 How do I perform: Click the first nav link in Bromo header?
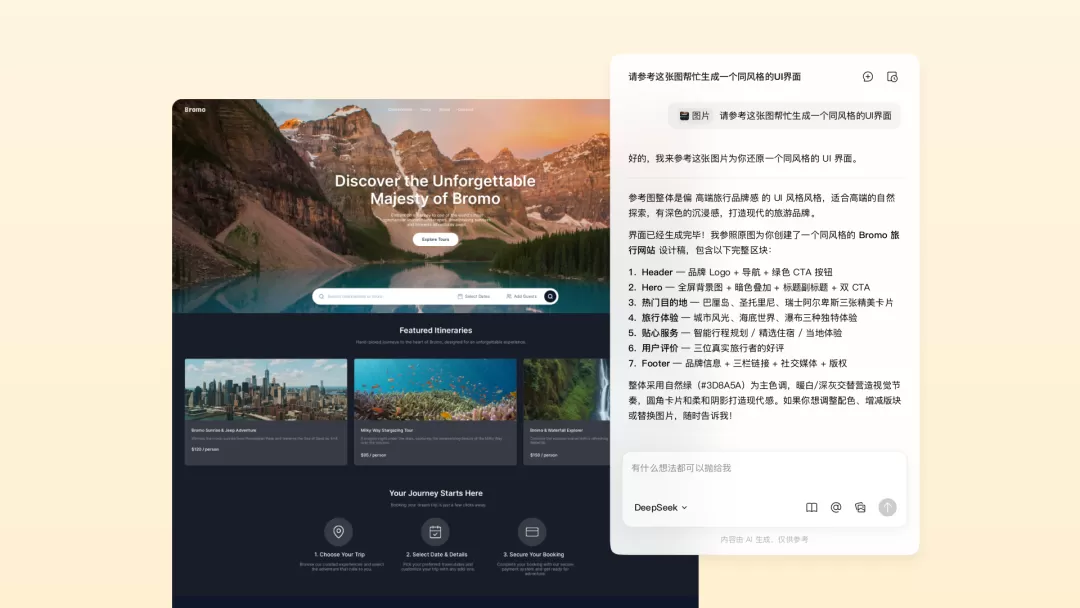pos(400,109)
